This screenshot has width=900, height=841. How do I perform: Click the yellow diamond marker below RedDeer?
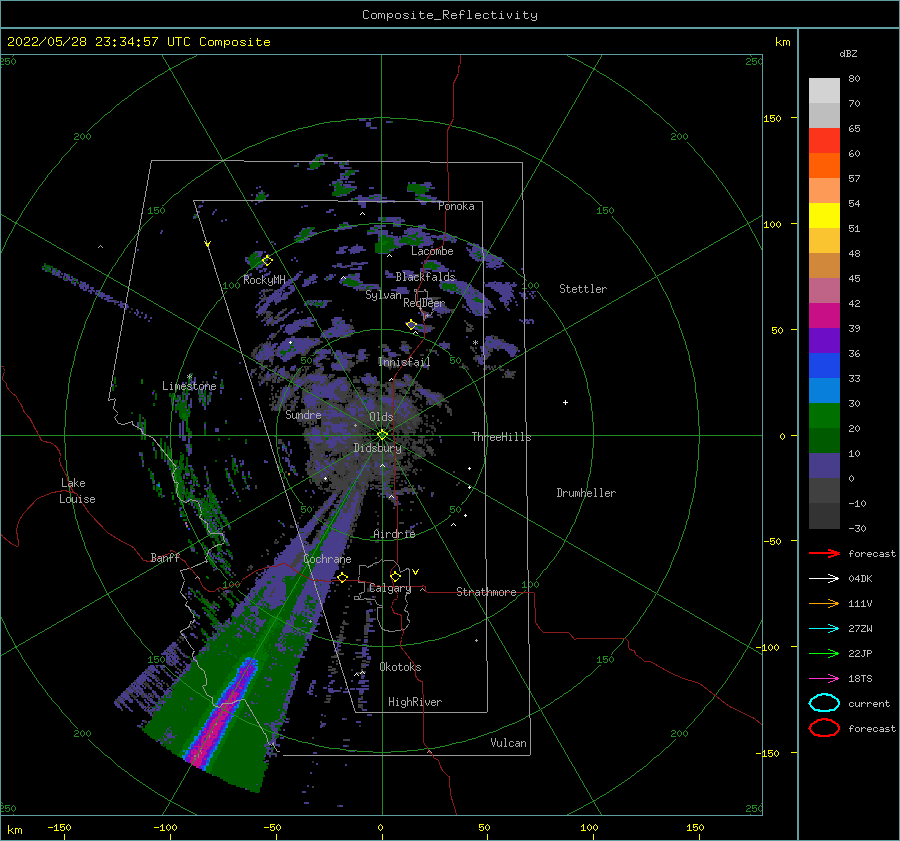coord(411,325)
